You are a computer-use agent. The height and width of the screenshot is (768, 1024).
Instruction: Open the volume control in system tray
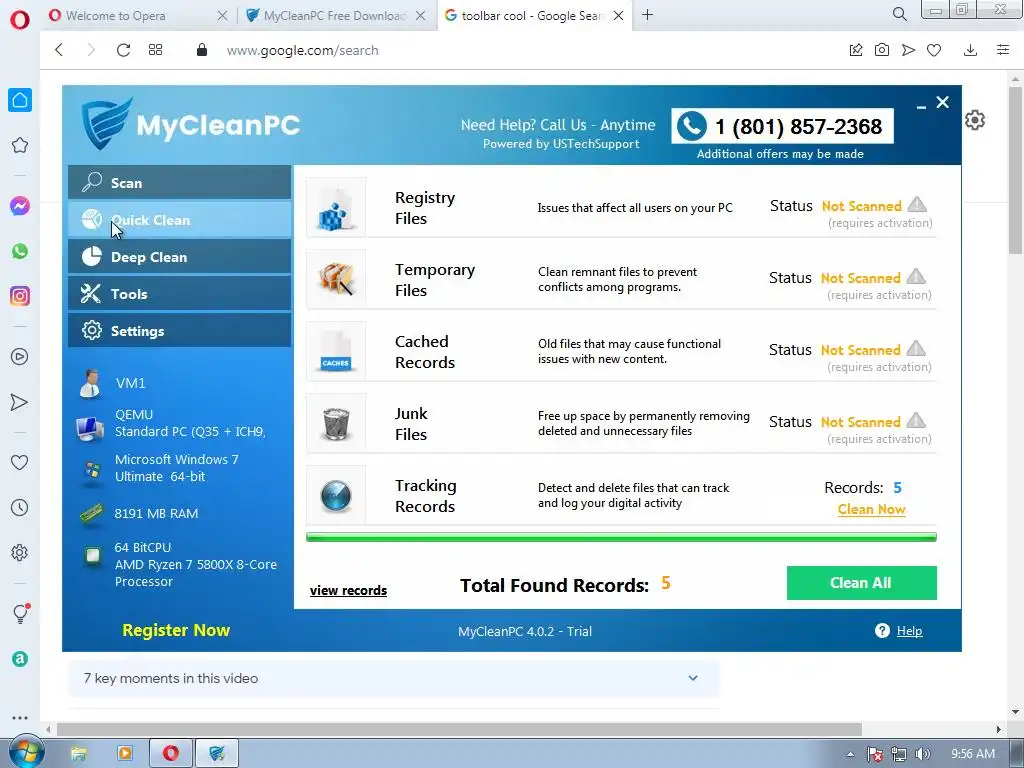[x=922, y=754]
